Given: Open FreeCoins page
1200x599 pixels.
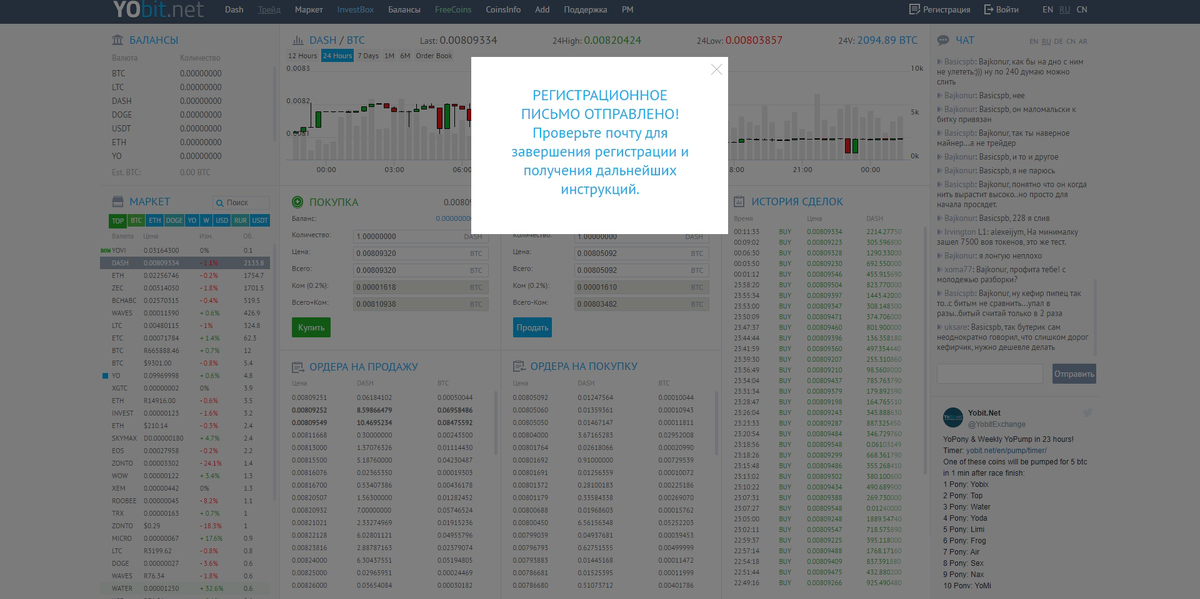Looking at the screenshot, I should pos(452,10).
